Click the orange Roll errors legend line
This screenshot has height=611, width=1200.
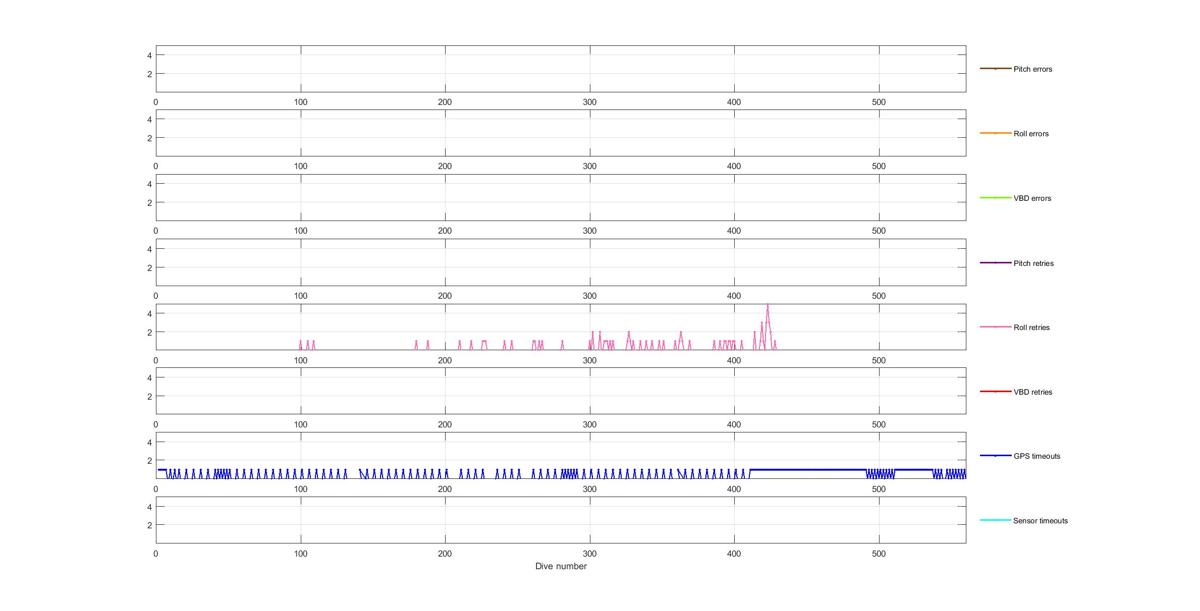pyautogui.click(x=995, y=133)
